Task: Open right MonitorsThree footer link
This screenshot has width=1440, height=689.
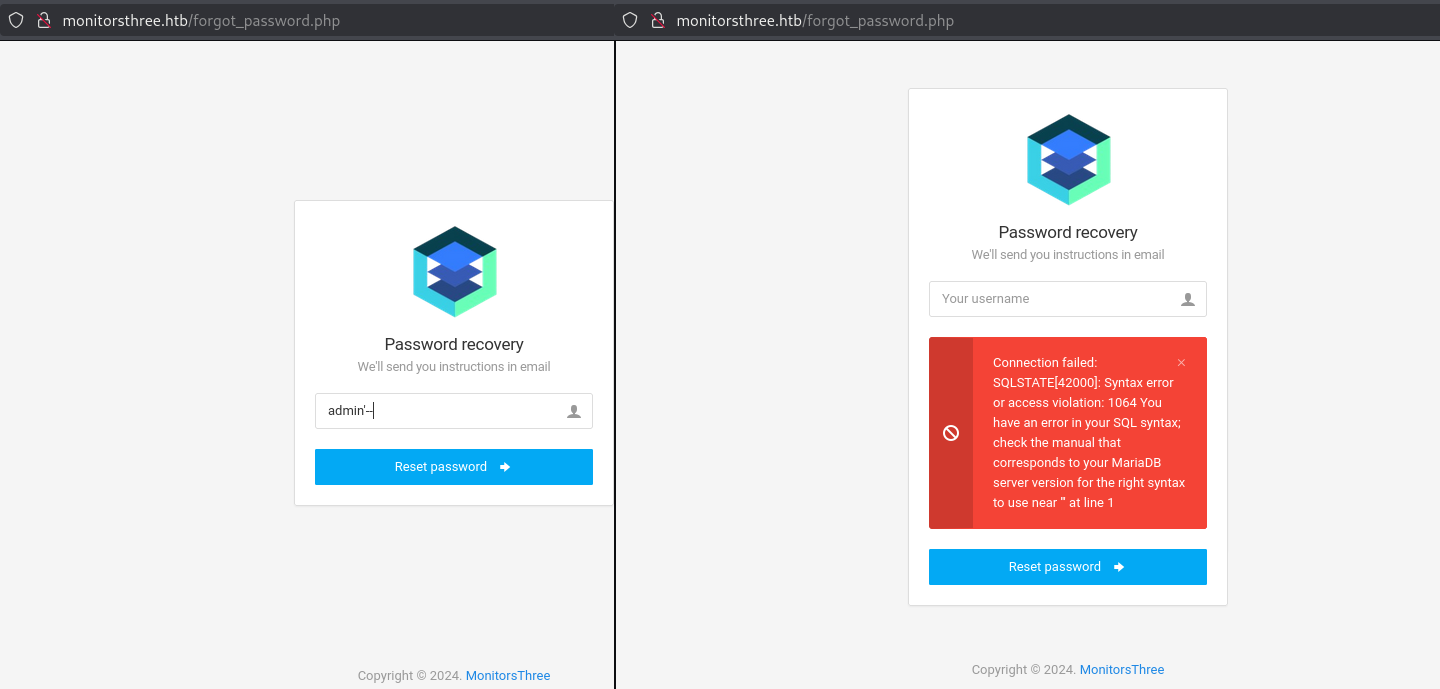Action: 1122,670
